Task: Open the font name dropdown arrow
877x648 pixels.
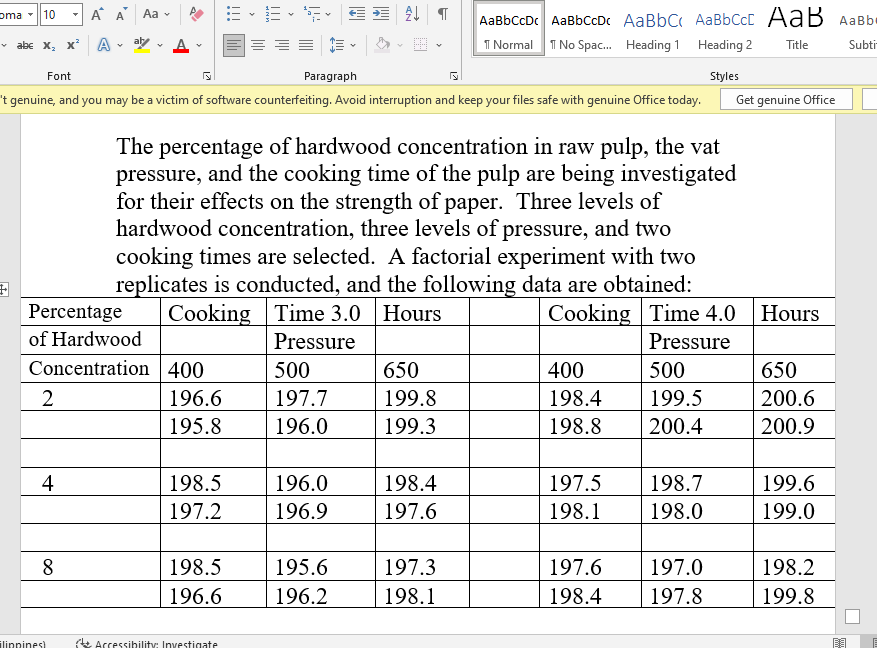Action: coord(30,15)
